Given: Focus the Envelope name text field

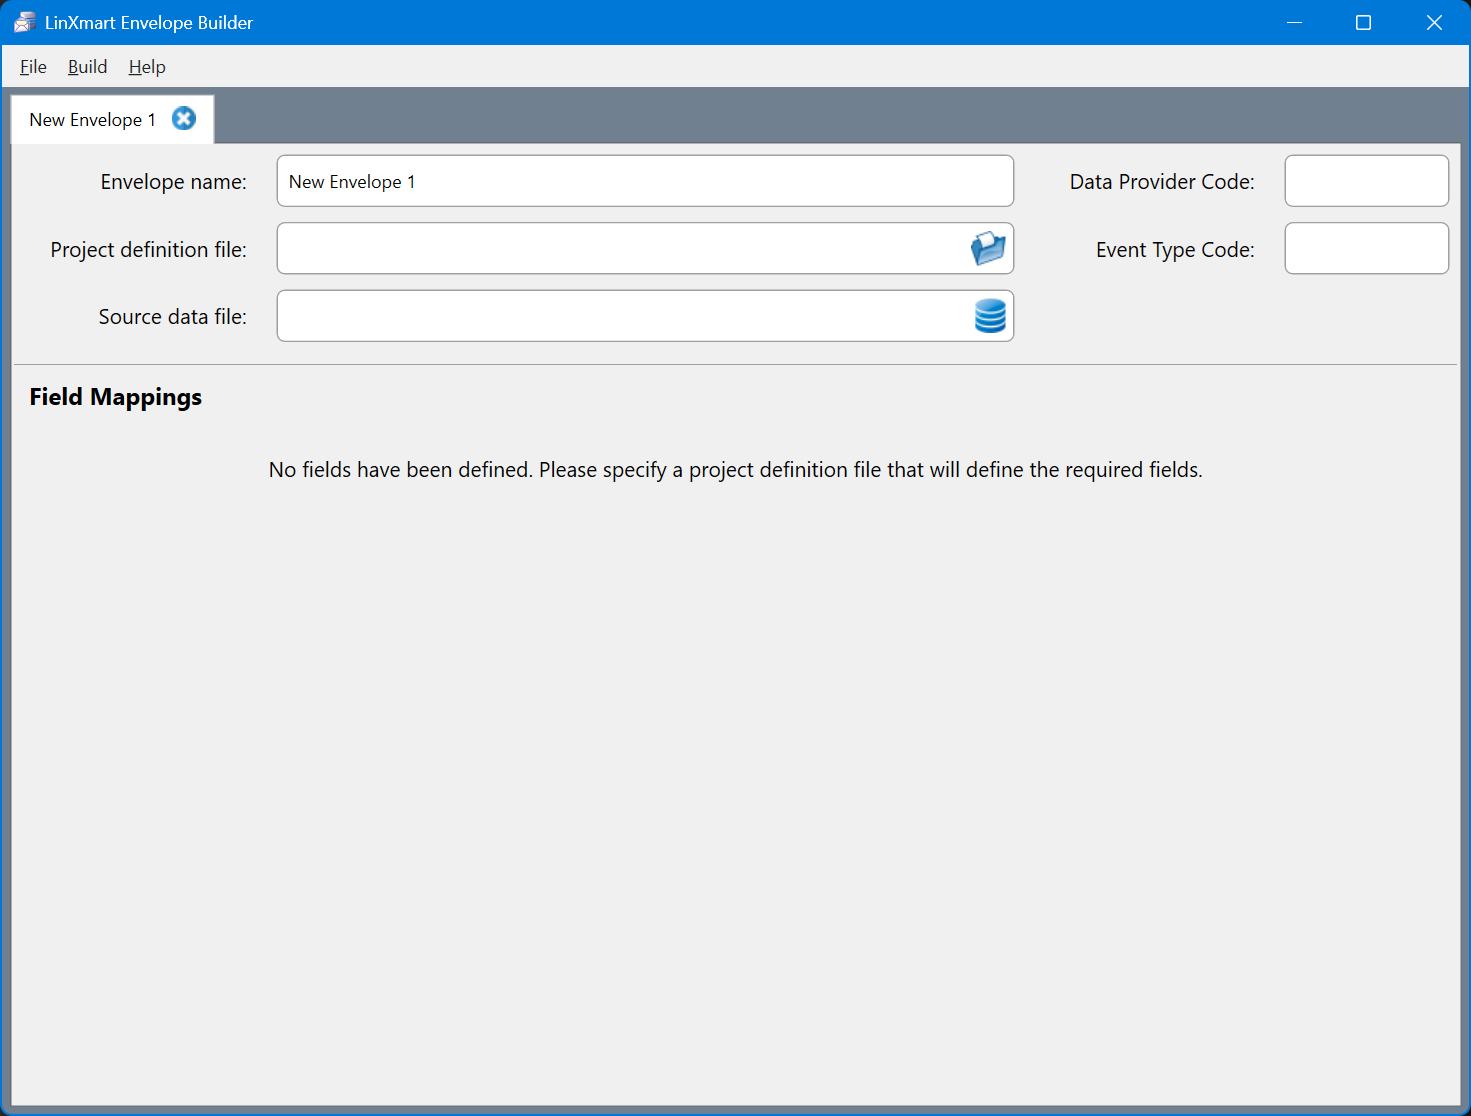Looking at the screenshot, I should point(645,181).
